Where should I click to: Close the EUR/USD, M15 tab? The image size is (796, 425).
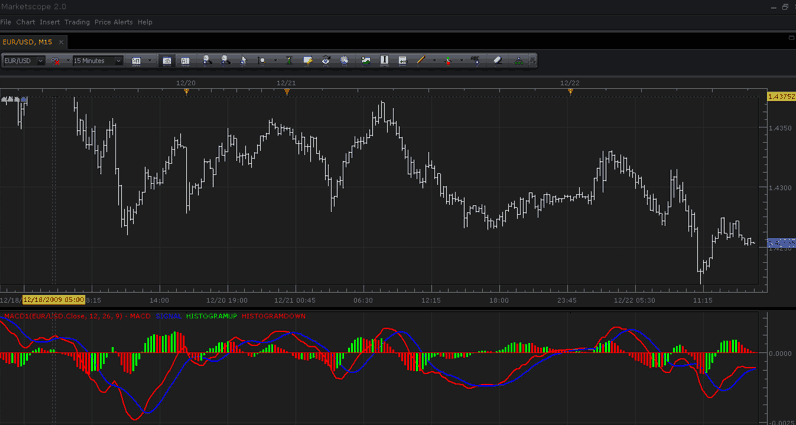tap(61, 42)
